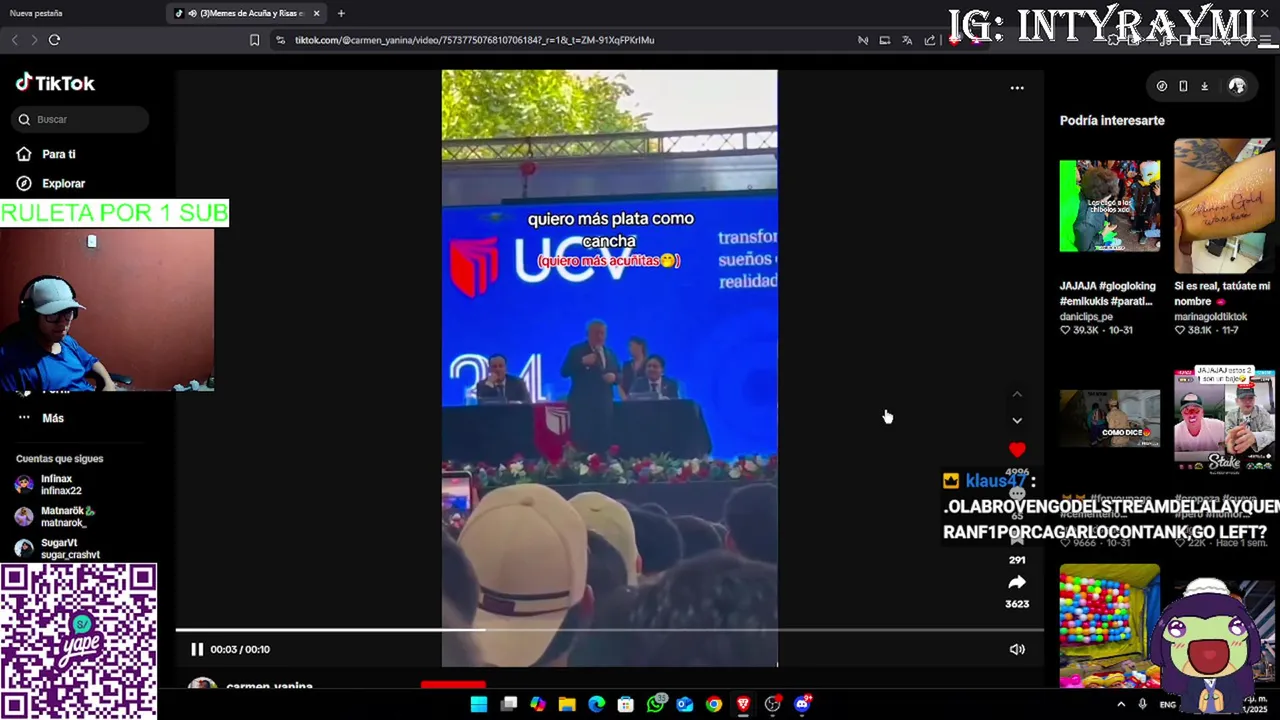Click the TikTok URL address bar
1280x720 pixels.
[x=474, y=40]
